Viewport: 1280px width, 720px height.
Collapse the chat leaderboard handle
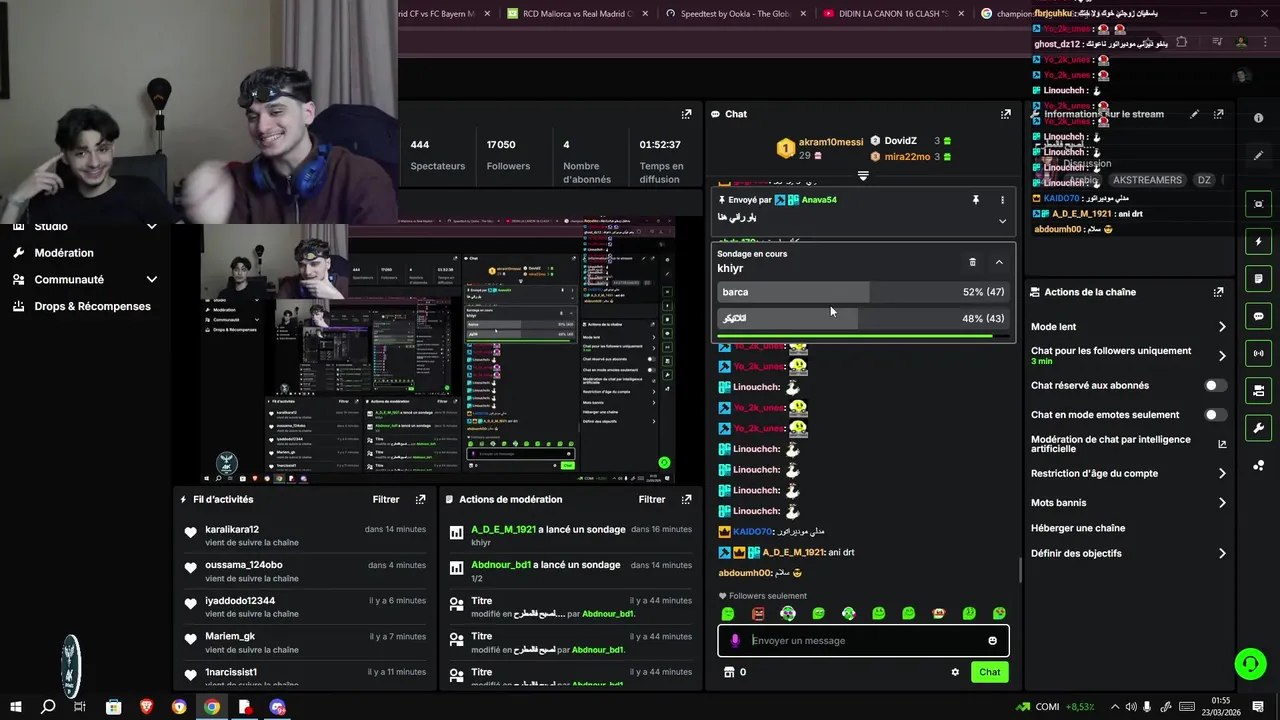863,176
